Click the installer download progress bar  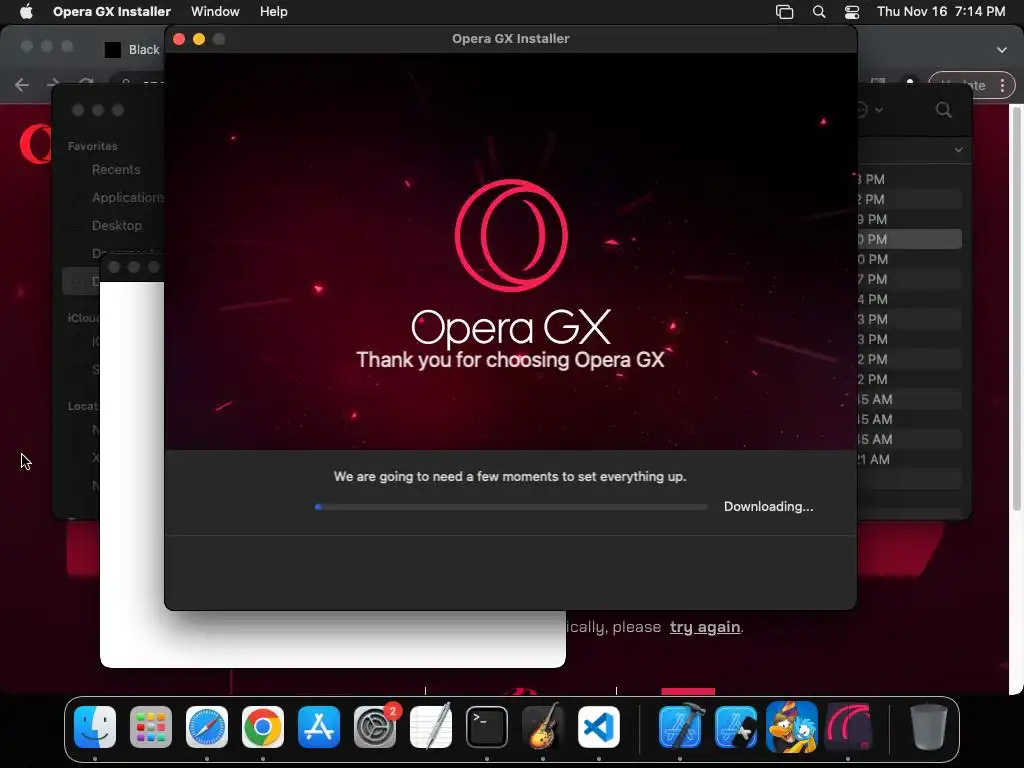pos(511,507)
